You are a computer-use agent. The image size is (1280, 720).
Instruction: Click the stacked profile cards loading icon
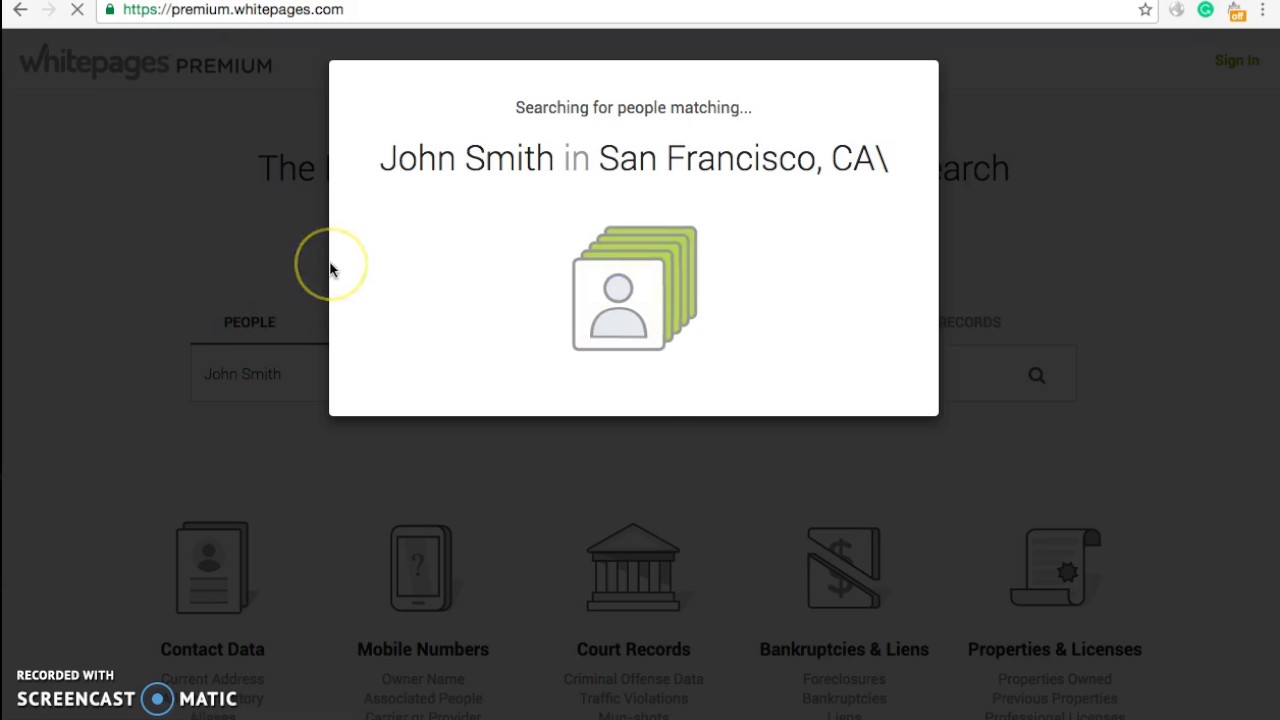coord(634,288)
